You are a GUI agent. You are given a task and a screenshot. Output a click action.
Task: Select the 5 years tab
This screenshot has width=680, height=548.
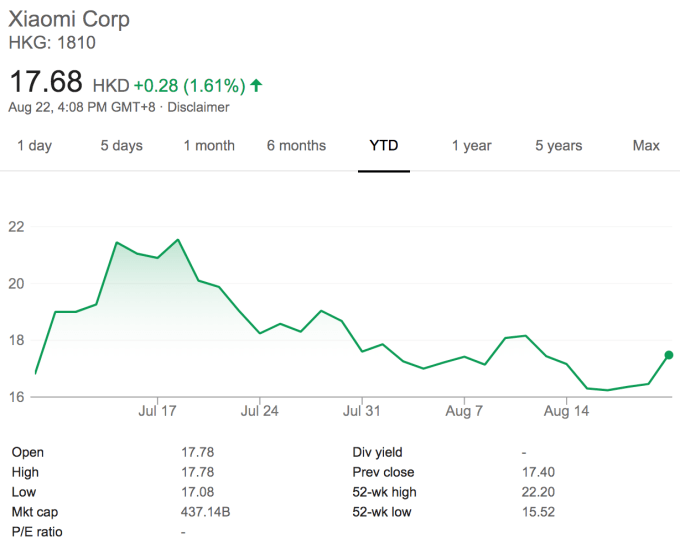558,146
